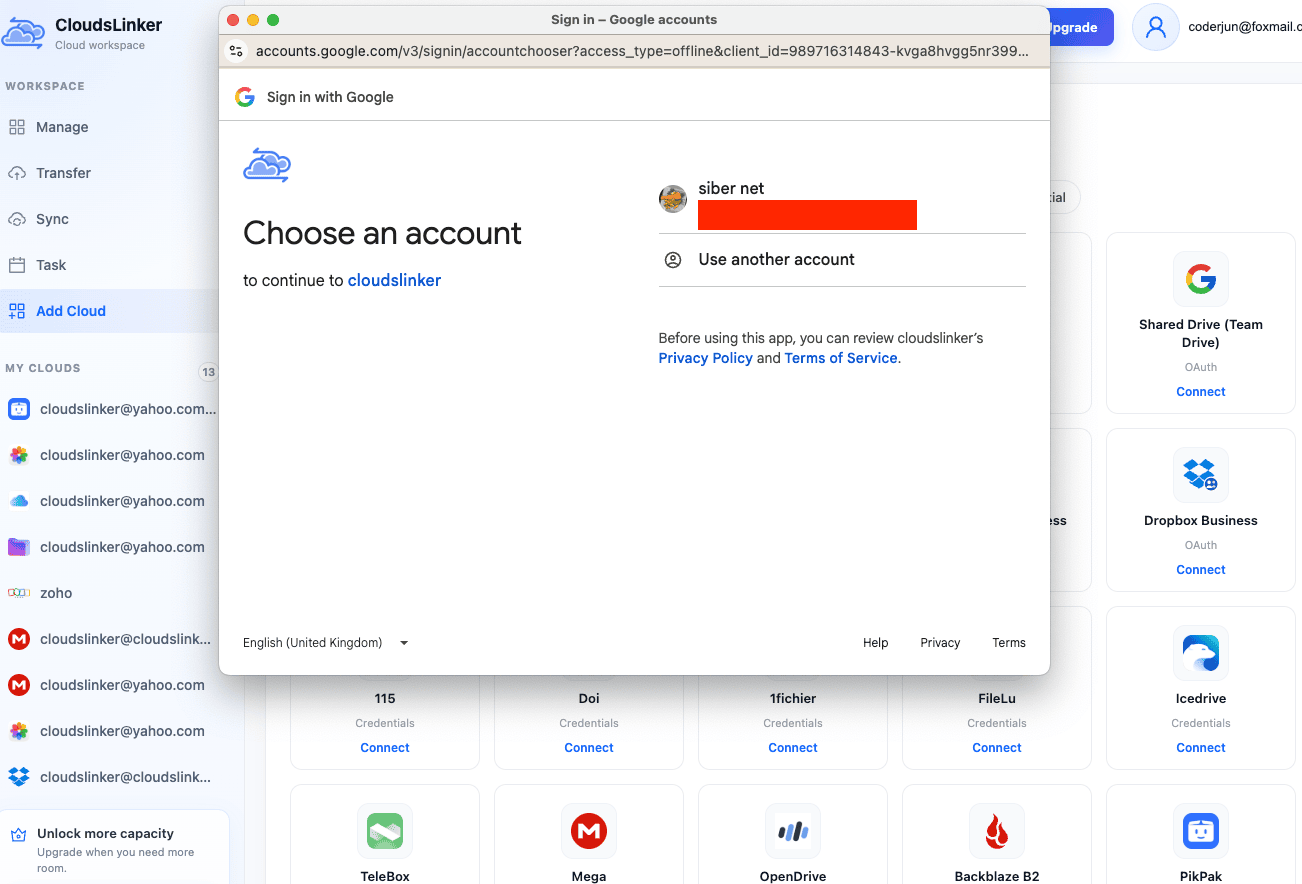The image size is (1302, 884).
Task: Click the Manage grid icon
Action: tap(17, 127)
